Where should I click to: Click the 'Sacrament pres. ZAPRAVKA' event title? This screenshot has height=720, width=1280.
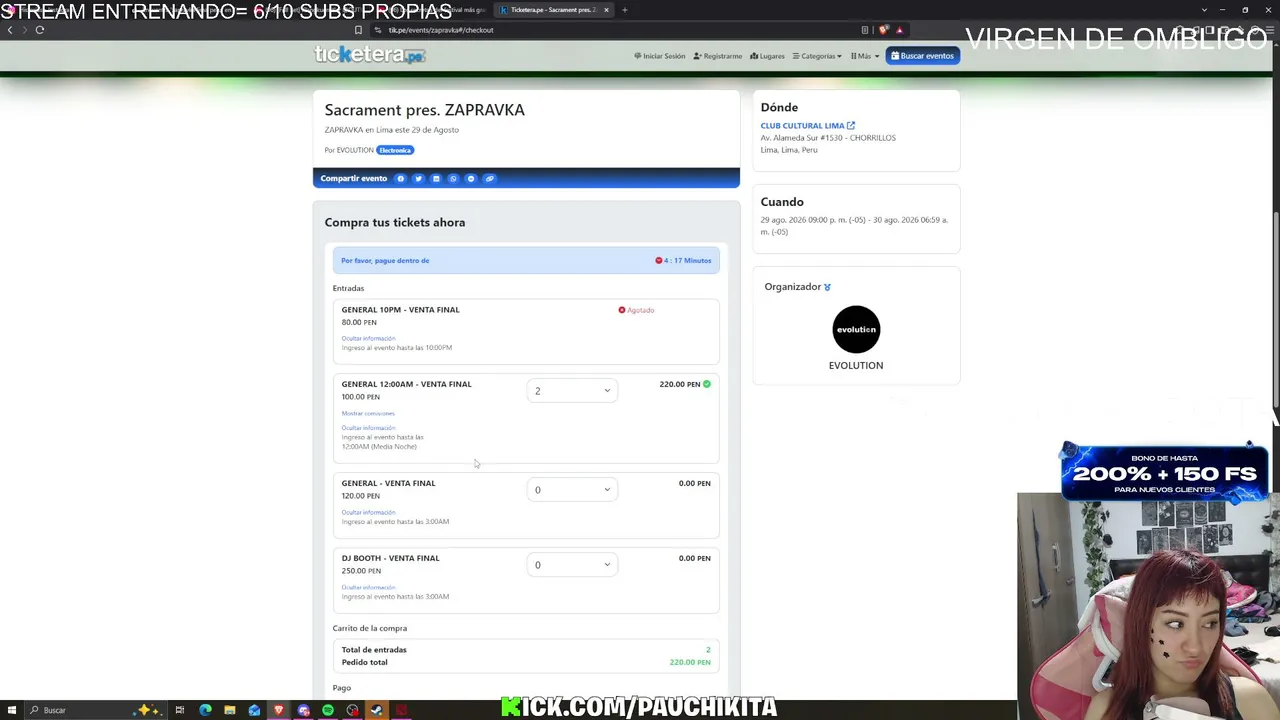click(x=425, y=110)
